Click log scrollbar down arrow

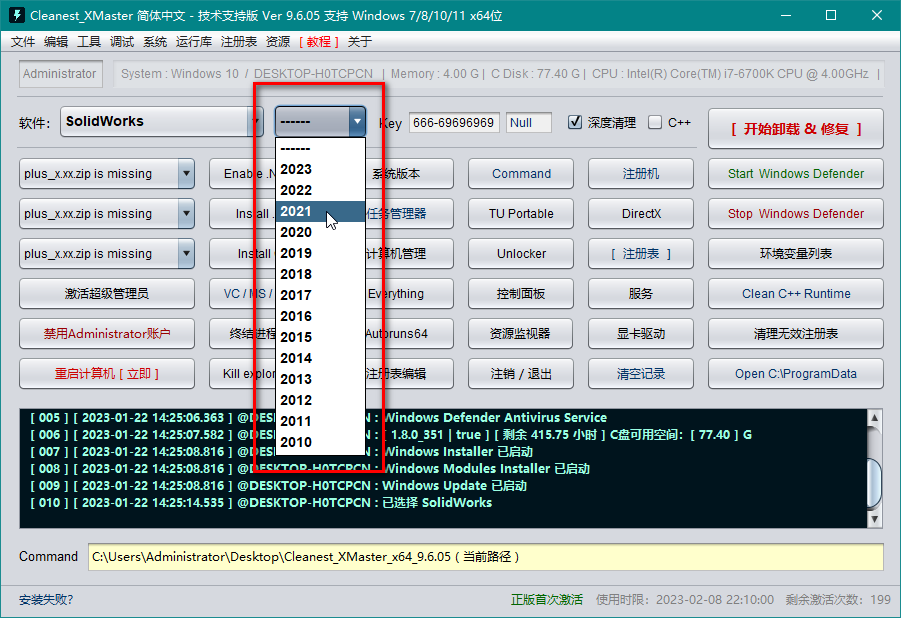874,519
